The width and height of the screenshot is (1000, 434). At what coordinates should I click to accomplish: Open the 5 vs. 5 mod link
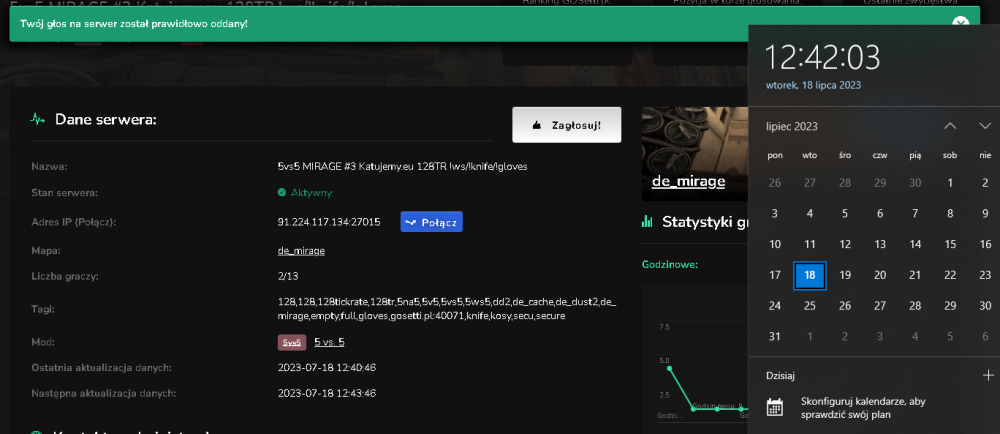tap(329, 342)
